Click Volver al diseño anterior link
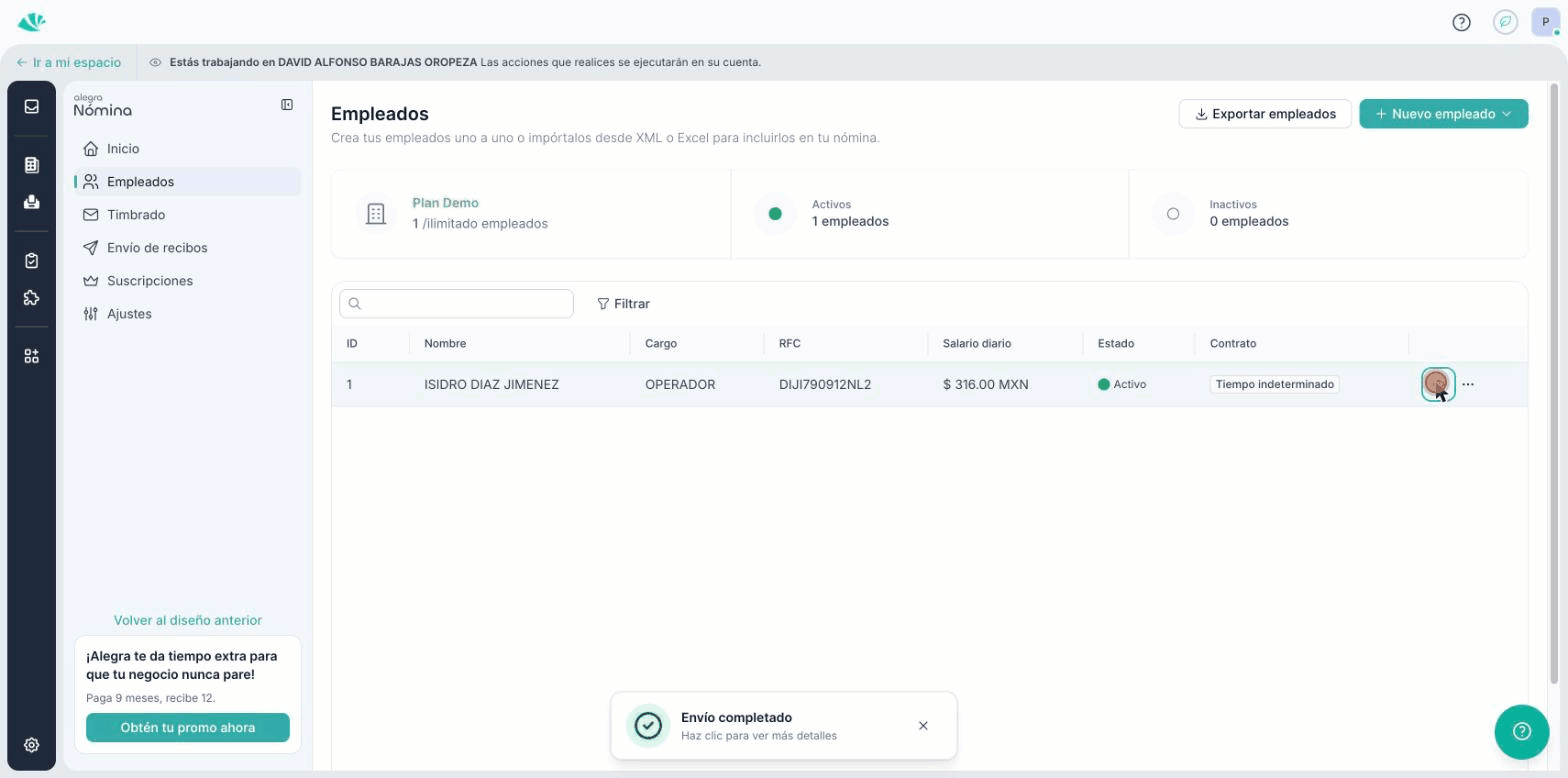 188,620
